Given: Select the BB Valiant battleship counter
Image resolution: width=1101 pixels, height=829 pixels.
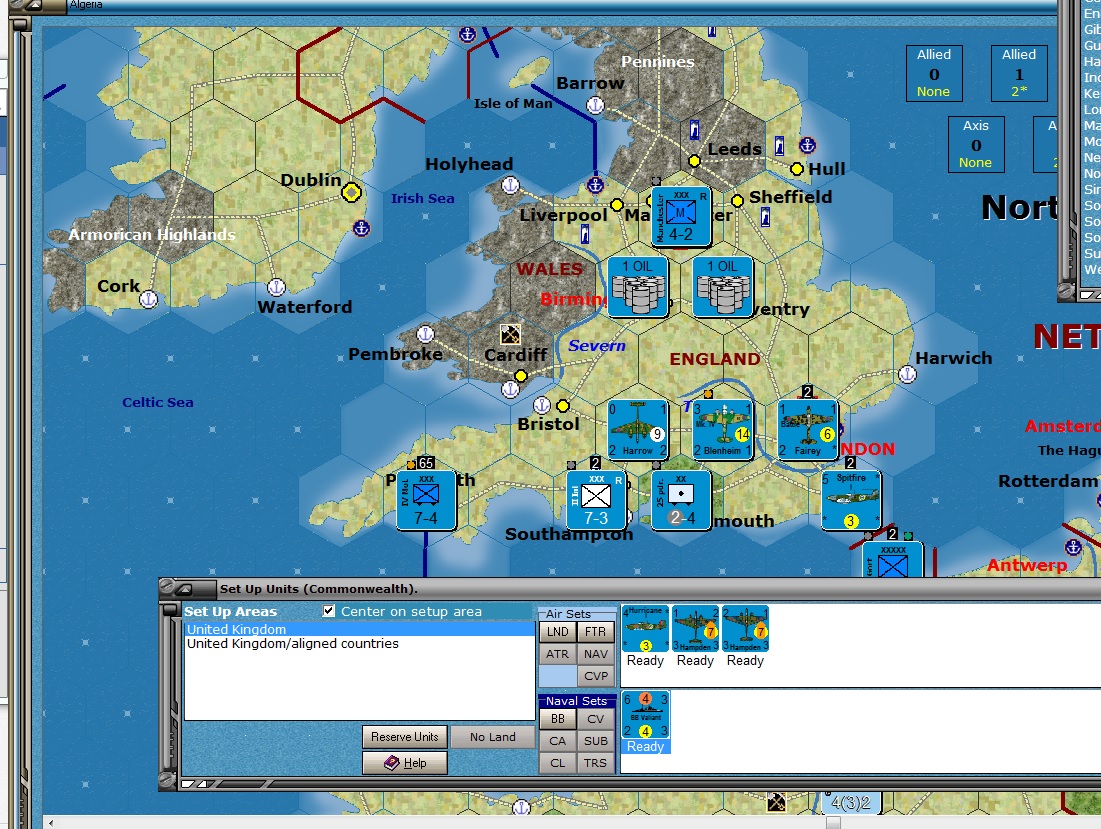Looking at the screenshot, I should tap(645, 715).
